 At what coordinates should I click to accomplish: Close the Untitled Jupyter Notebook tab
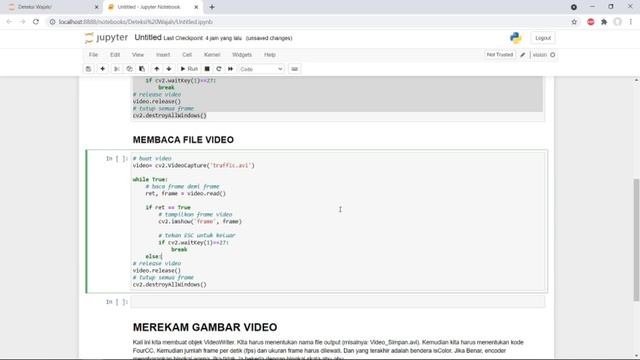pyautogui.click(x=196, y=7)
